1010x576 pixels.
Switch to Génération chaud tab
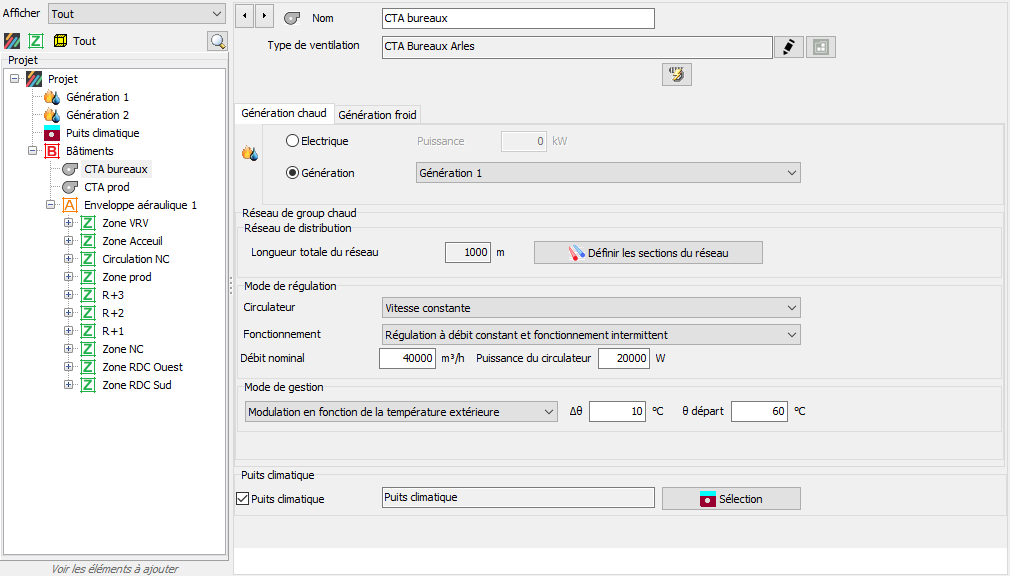284,113
